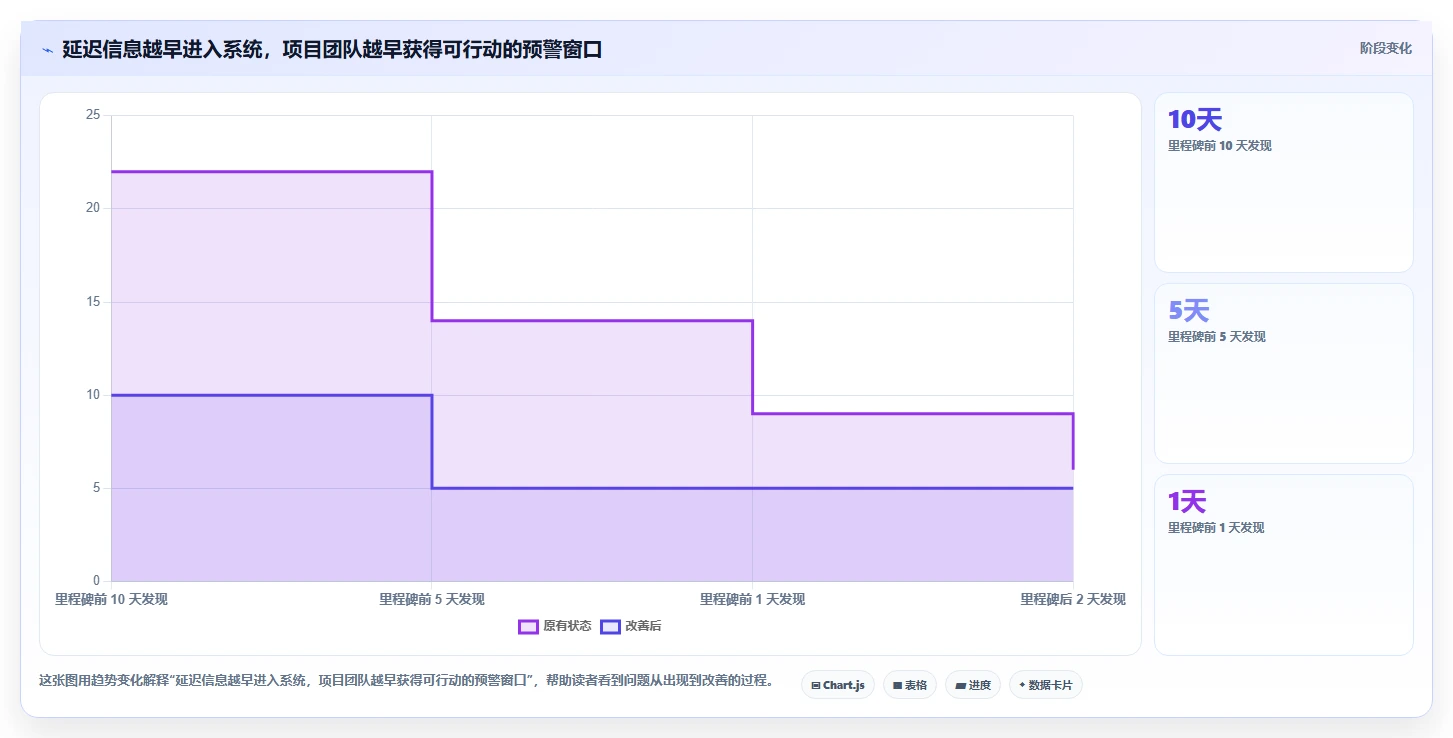
Task: Click the 里程碑前 10 天发现 axis label
Action: point(111,599)
